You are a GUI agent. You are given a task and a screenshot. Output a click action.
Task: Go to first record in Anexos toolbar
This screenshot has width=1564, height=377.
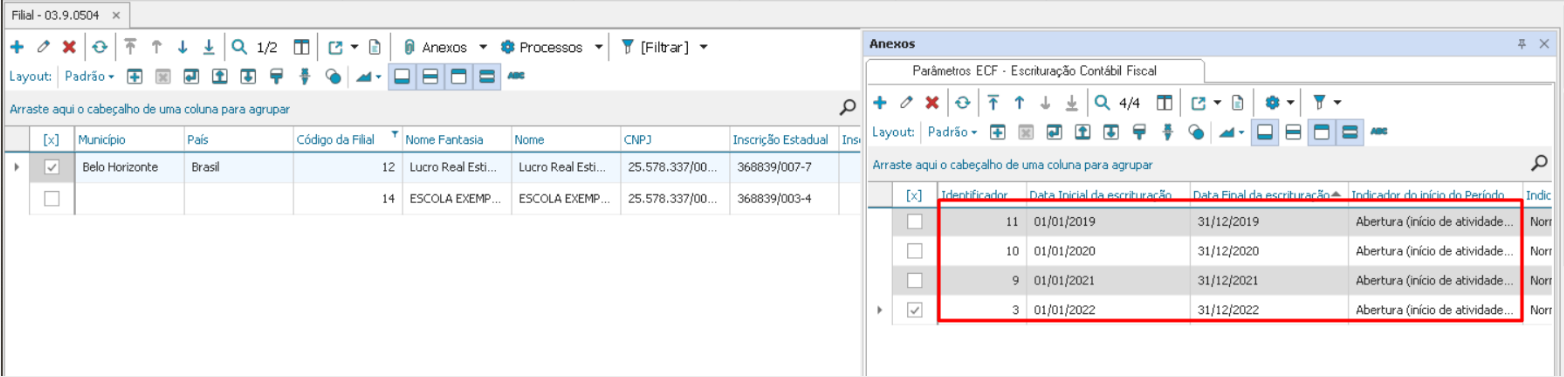[993, 102]
